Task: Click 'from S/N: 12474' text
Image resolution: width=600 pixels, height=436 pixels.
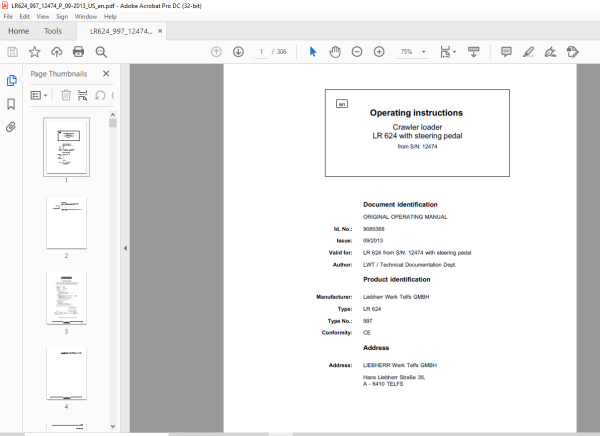Action: tap(417, 146)
